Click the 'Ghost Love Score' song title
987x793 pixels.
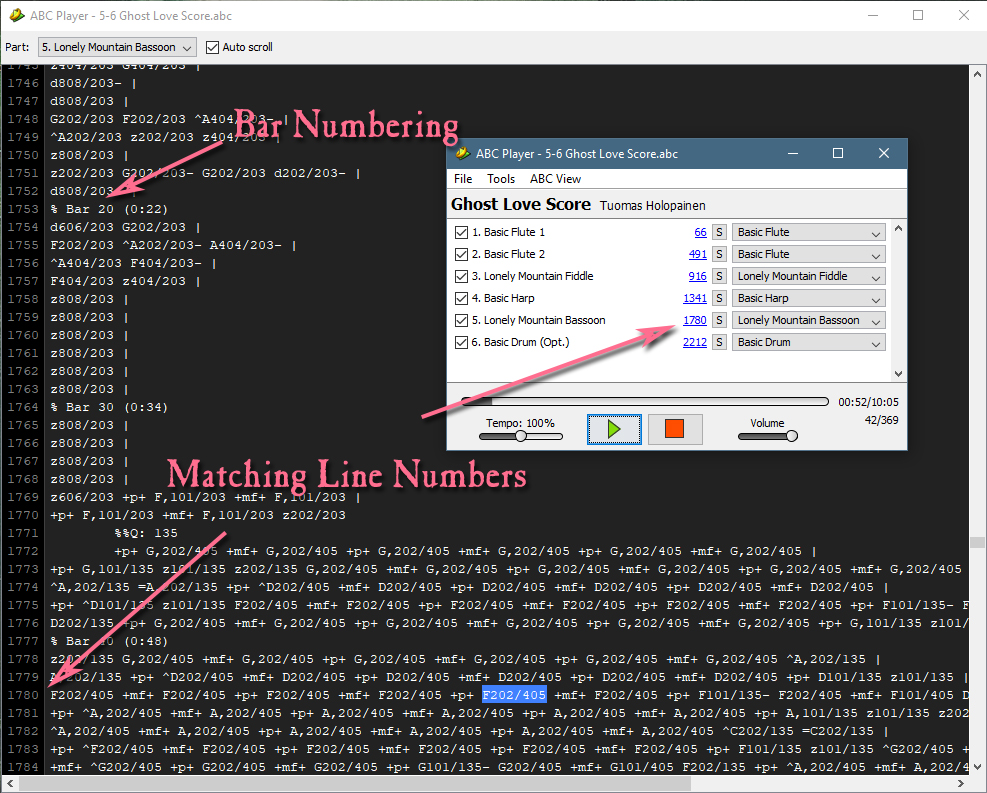(x=521, y=204)
